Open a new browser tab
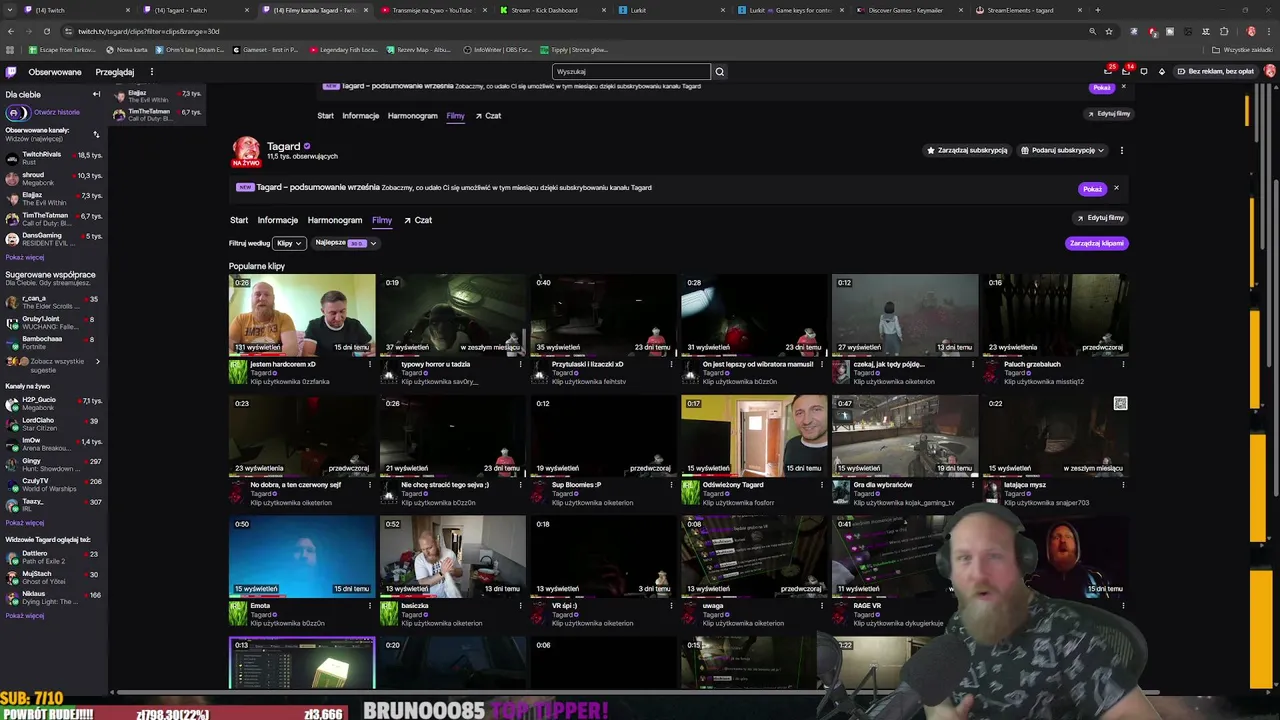Screen dimensions: 1280x720 1097,10
